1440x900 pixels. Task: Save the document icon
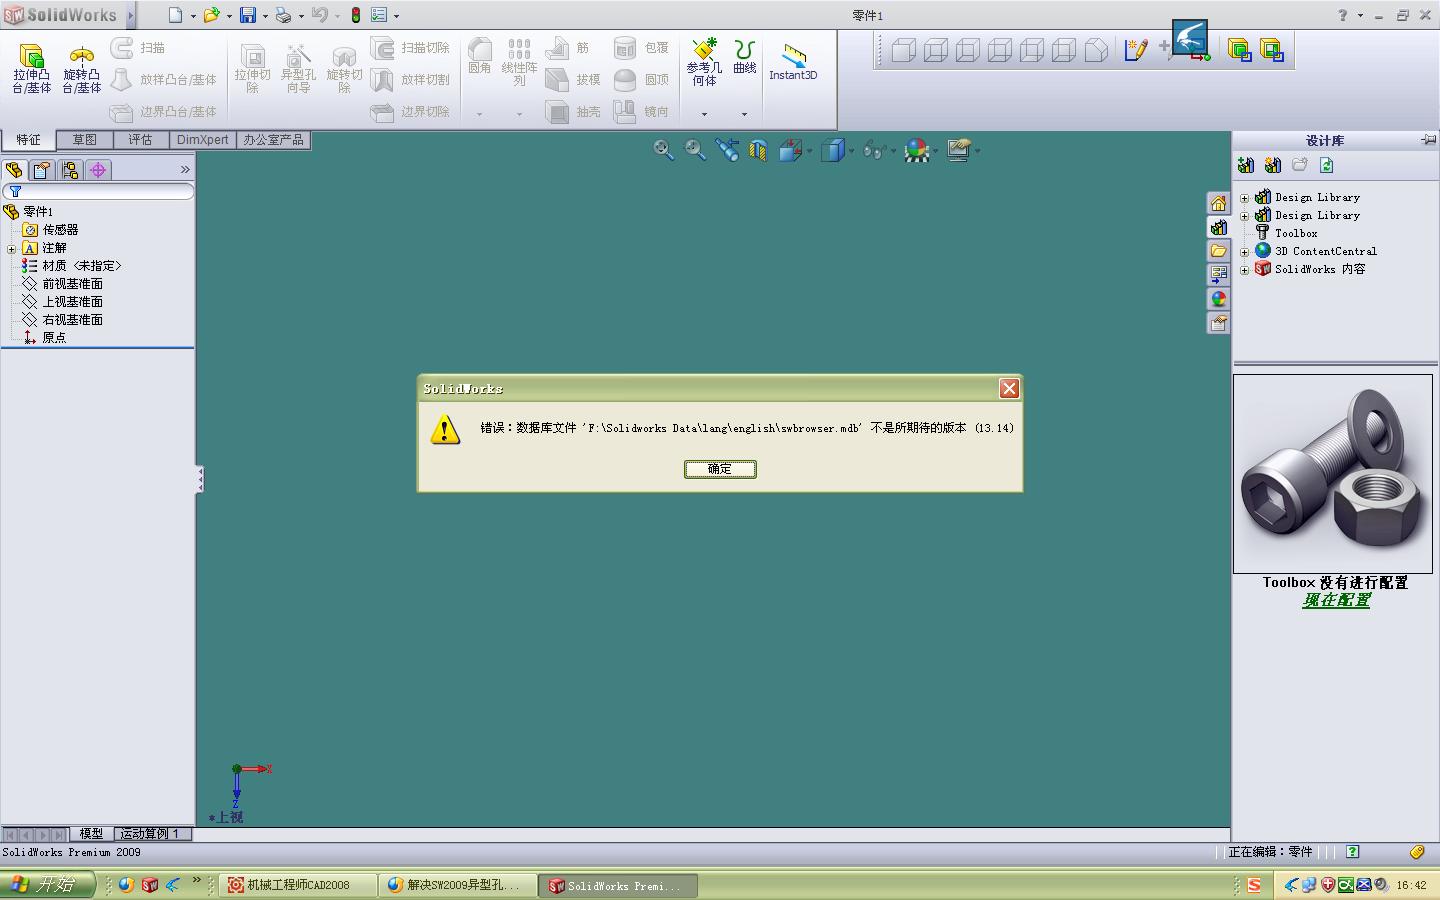[x=247, y=15]
